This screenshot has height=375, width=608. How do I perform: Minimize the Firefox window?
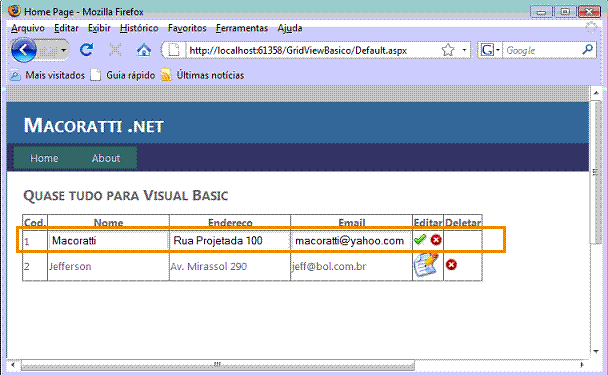(541, 12)
